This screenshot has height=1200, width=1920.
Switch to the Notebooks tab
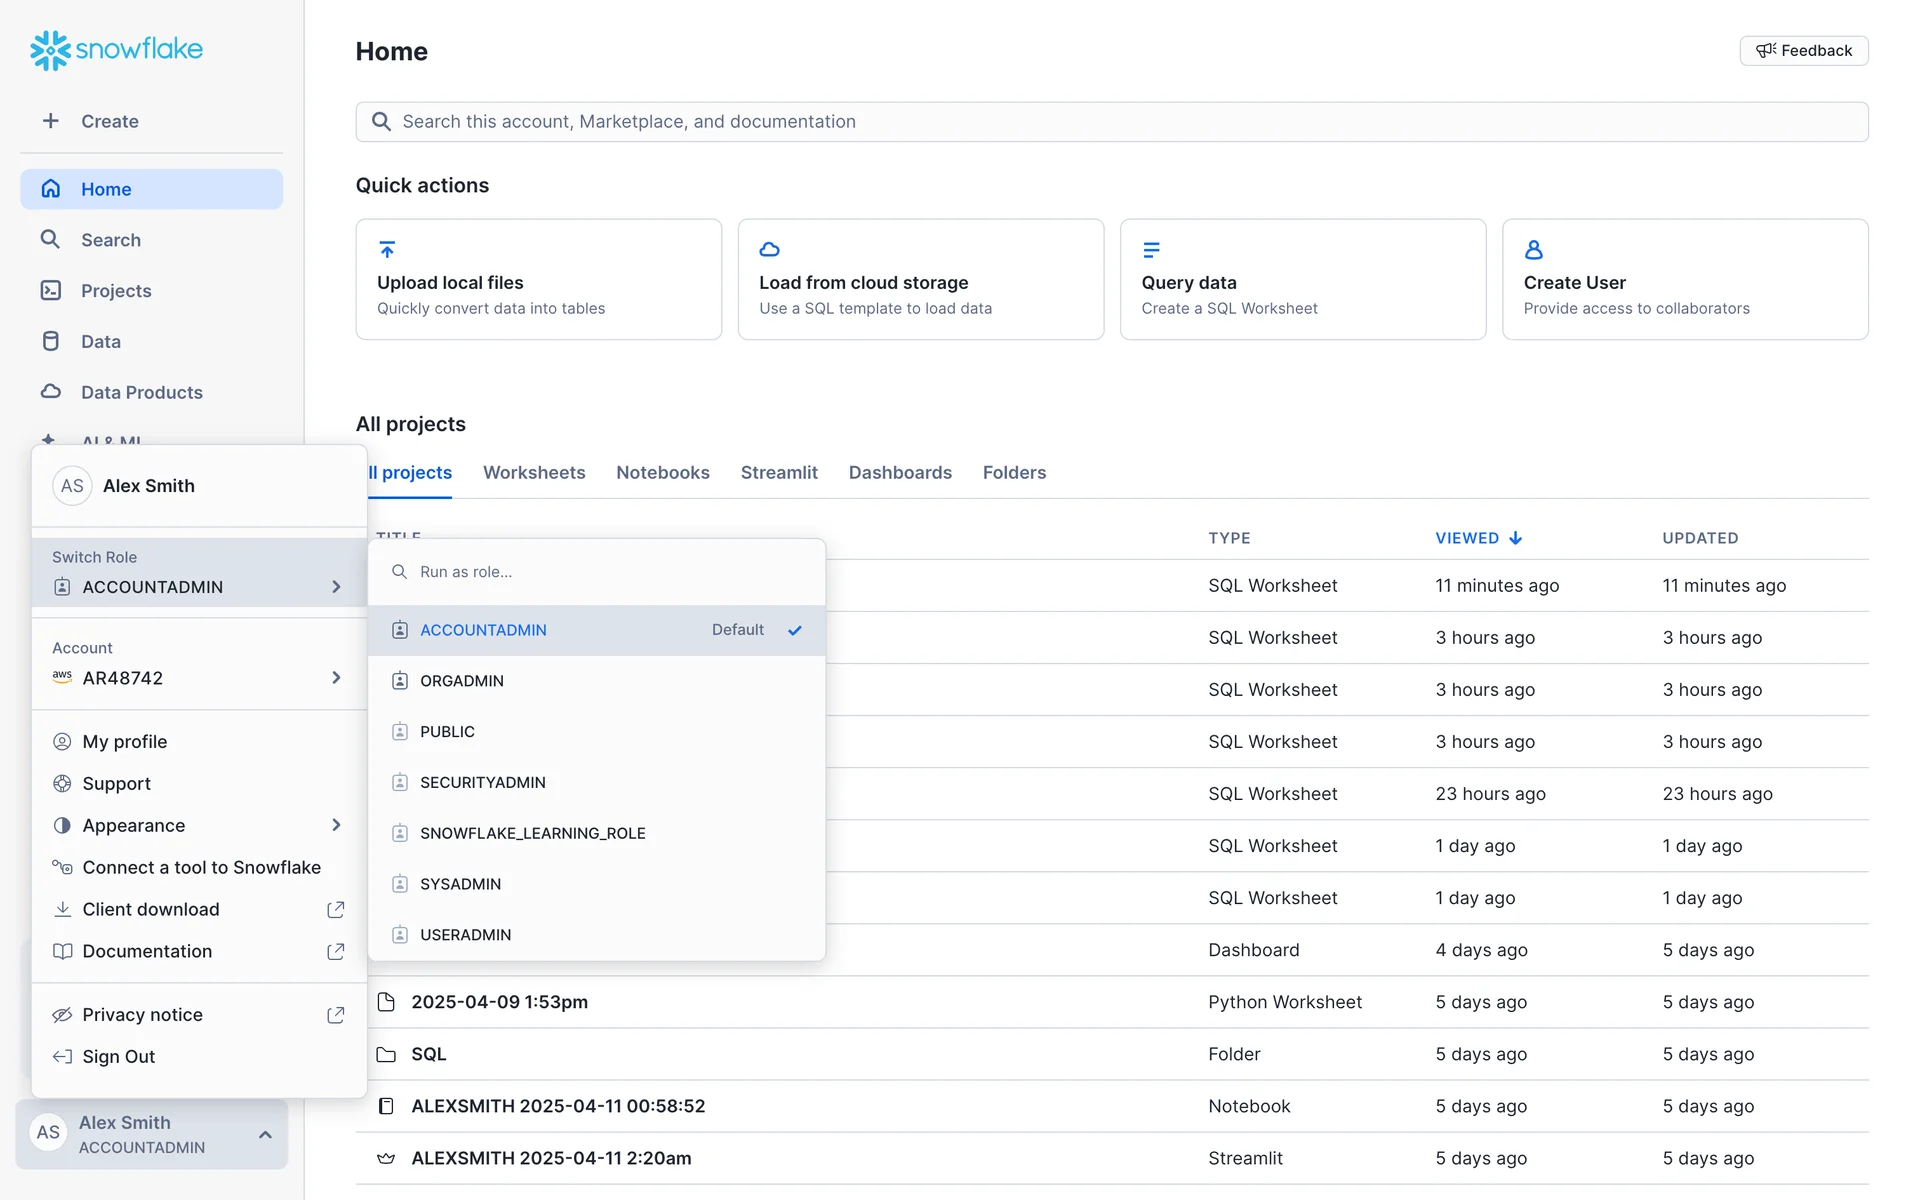[662, 472]
